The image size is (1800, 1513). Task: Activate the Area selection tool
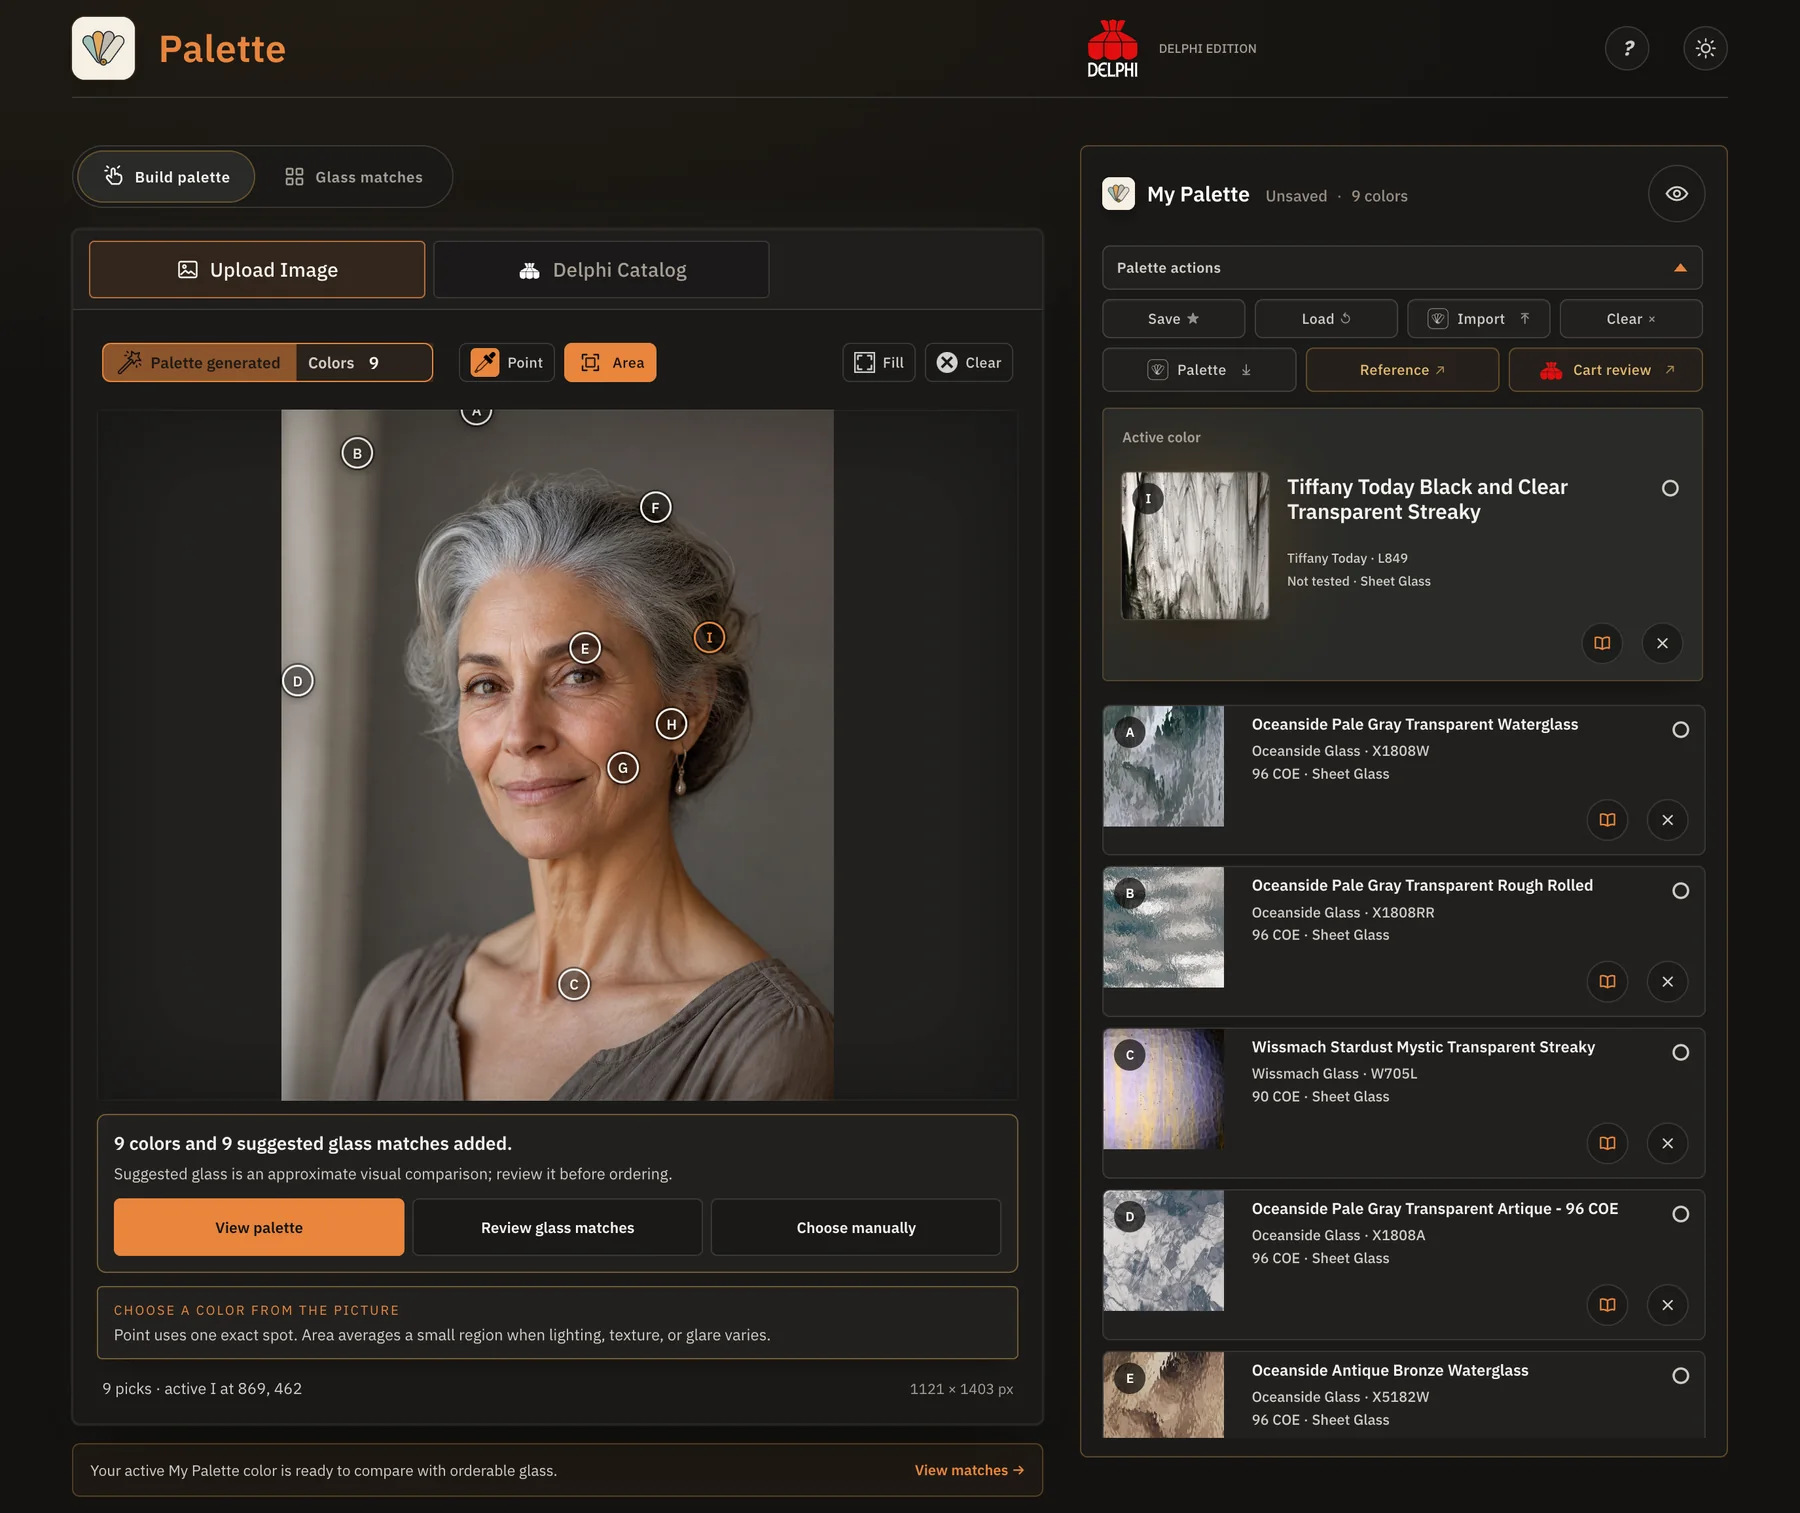610,362
